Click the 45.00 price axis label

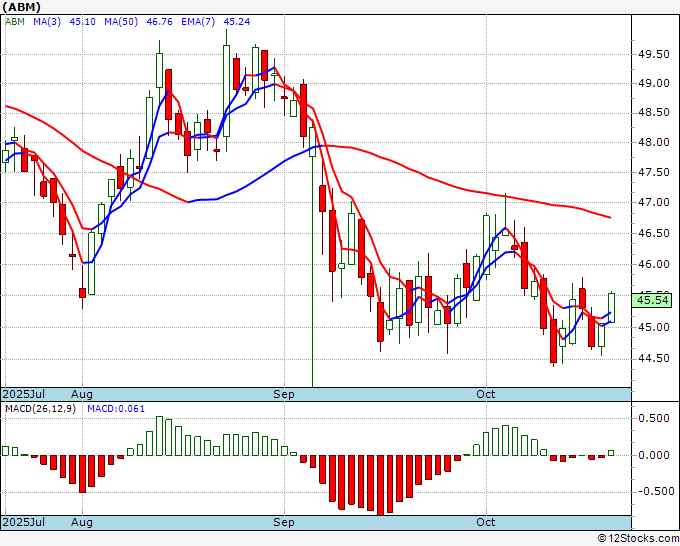(x=654, y=327)
